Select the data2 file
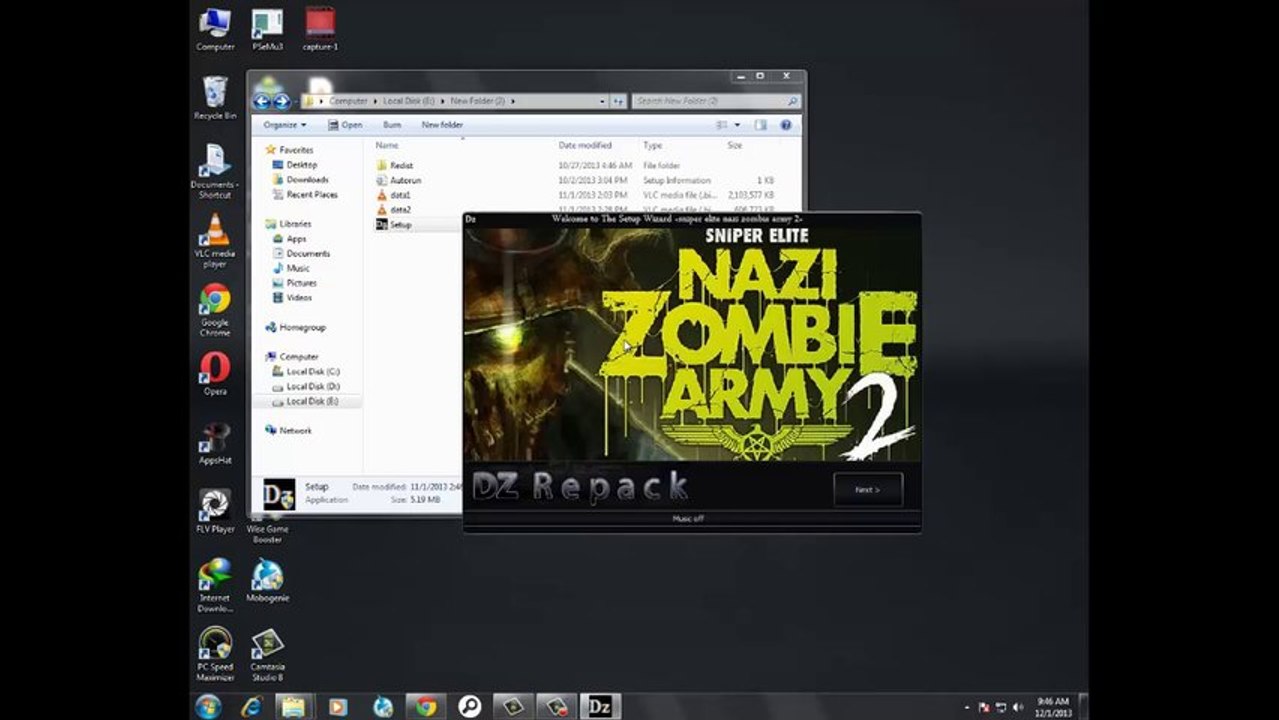The width and height of the screenshot is (1279, 720). tap(400, 210)
